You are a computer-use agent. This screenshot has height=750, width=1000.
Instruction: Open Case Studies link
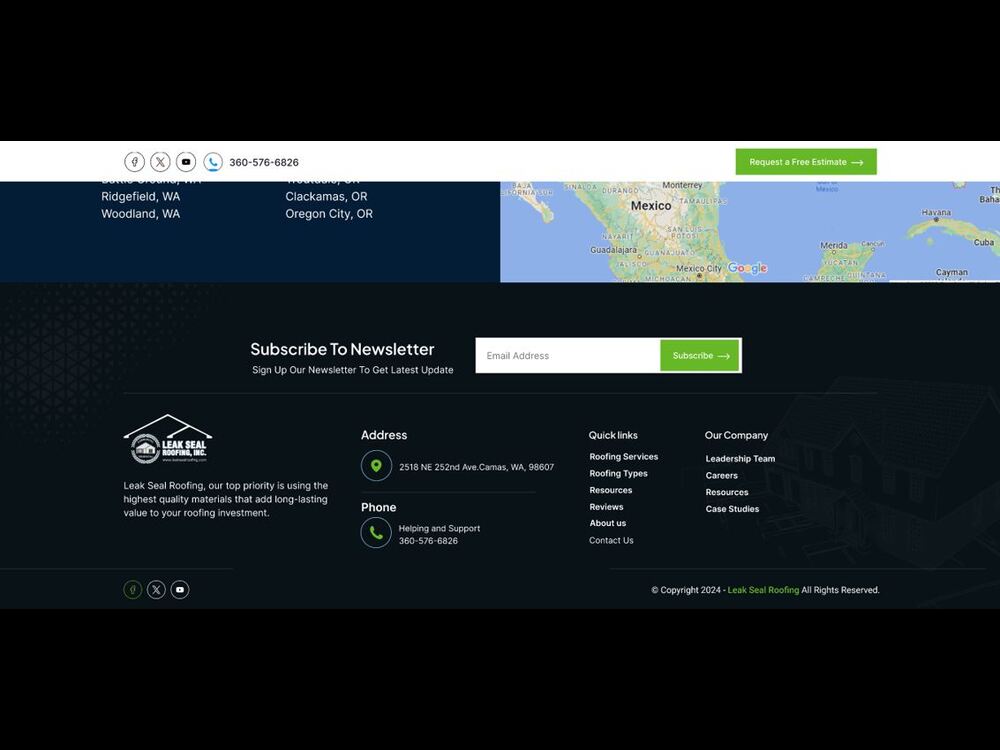pos(732,509)
